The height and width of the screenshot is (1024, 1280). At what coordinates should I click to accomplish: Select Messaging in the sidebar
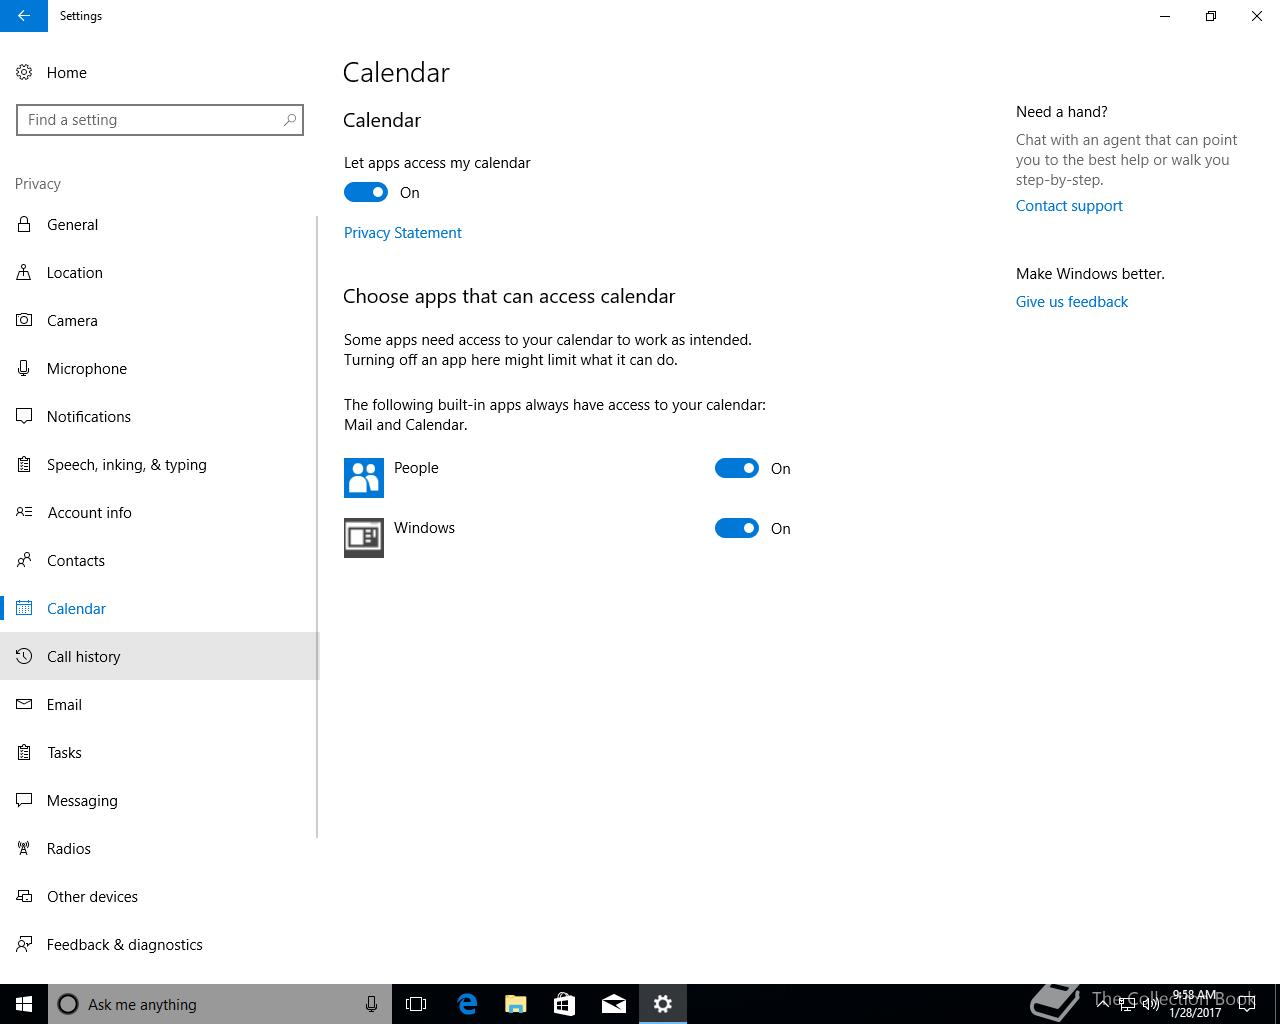(160, 800)
